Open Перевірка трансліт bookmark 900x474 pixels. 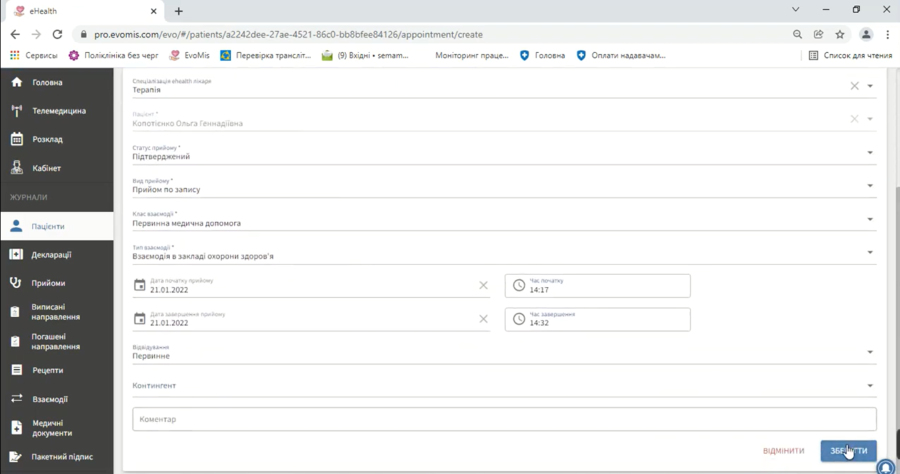[x=265, y=56]
